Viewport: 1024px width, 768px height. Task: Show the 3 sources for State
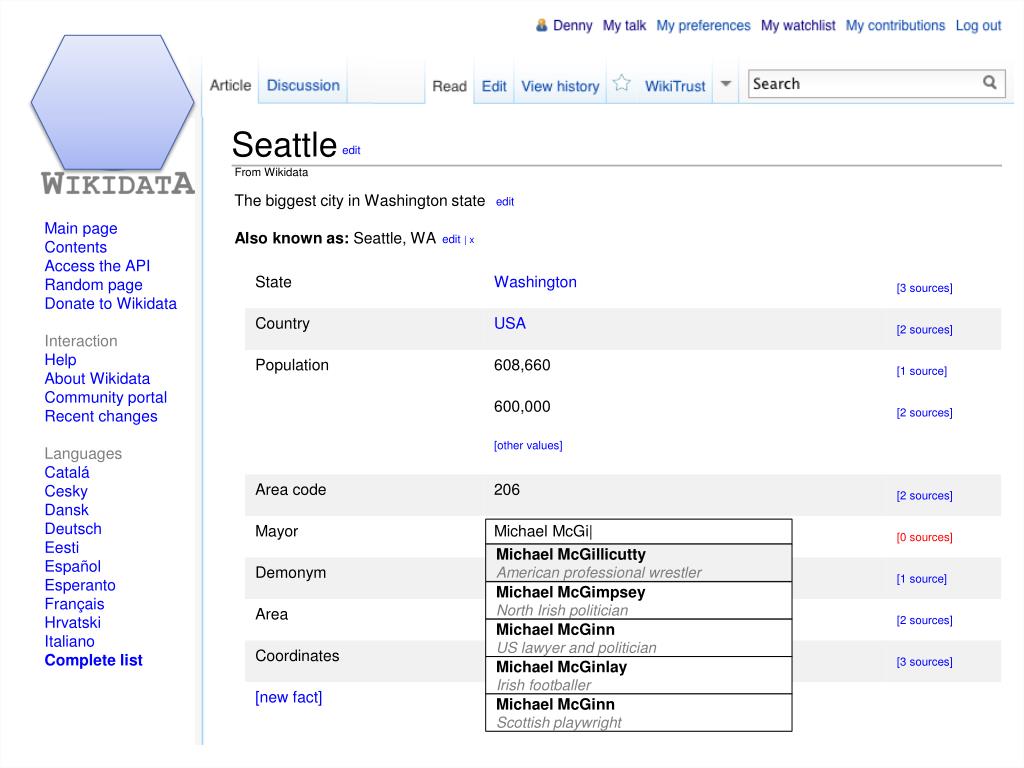pyautogui.click(x=924, y=288)
